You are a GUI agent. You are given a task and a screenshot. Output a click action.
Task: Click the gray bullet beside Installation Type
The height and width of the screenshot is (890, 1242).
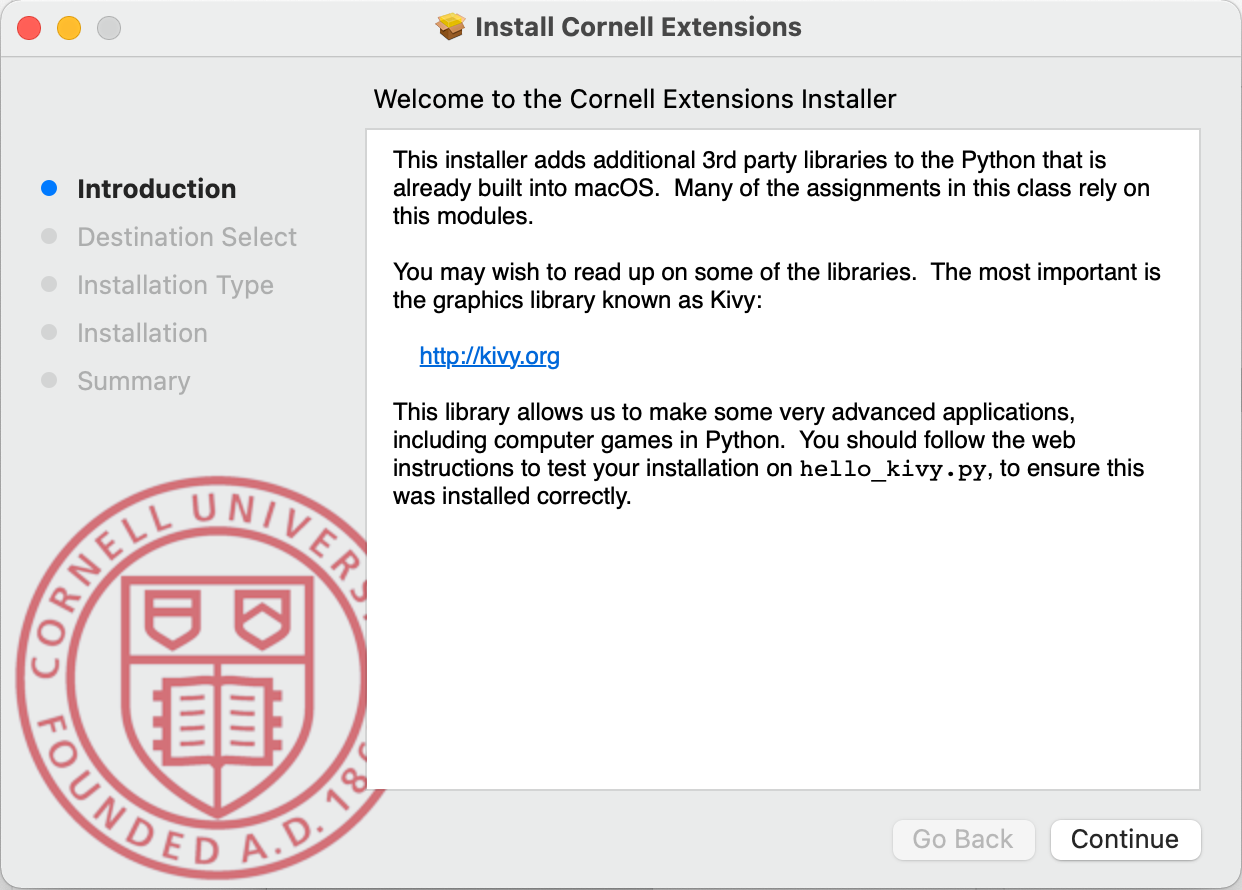(49, 285)
